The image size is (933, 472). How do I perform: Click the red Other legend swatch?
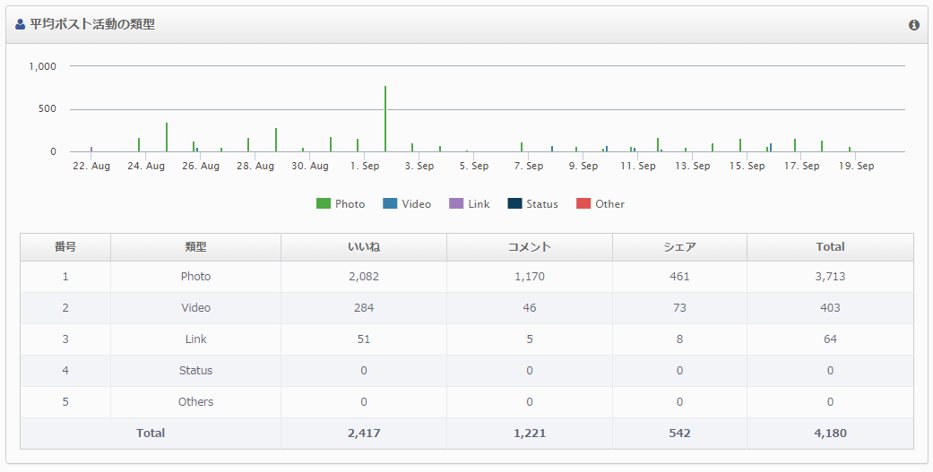click(583, 204)
